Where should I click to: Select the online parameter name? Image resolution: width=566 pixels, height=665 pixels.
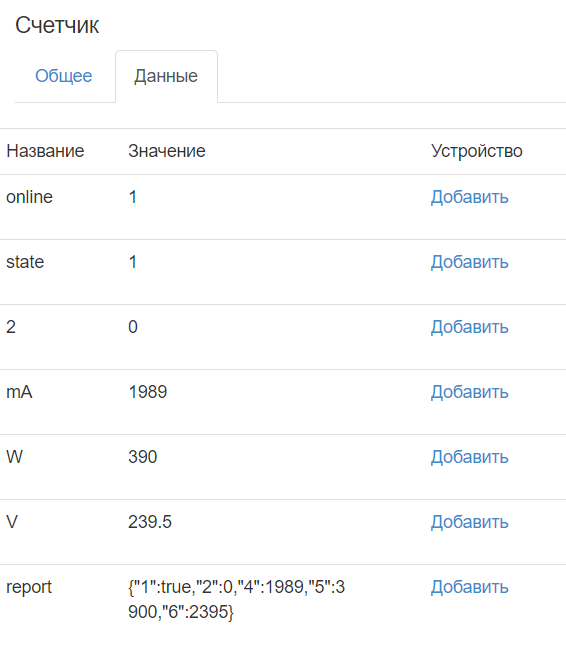coord(29,197)
